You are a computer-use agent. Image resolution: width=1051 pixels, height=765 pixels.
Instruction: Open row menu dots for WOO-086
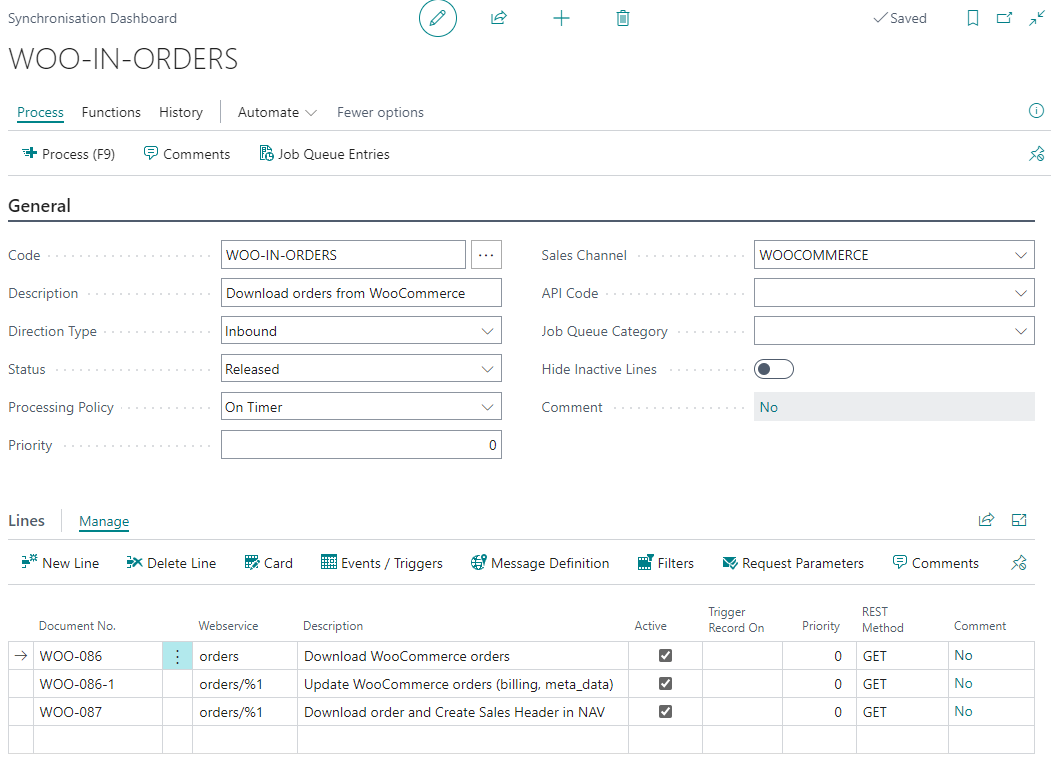pyautogui.click(x=178, y=656)
